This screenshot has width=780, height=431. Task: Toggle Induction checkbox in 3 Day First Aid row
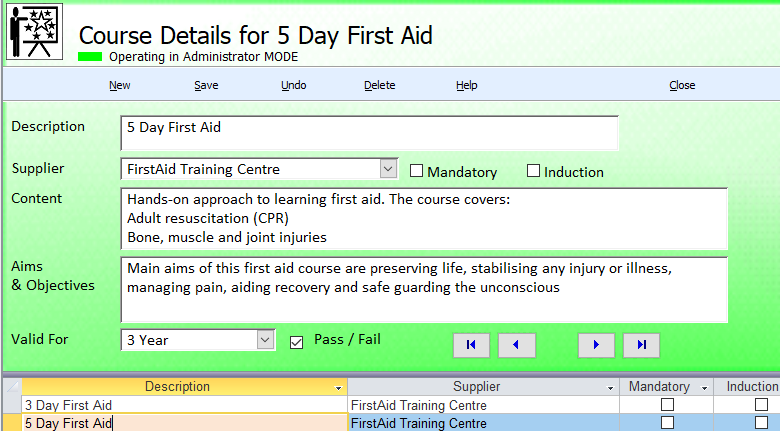click(x=761, y=405)
